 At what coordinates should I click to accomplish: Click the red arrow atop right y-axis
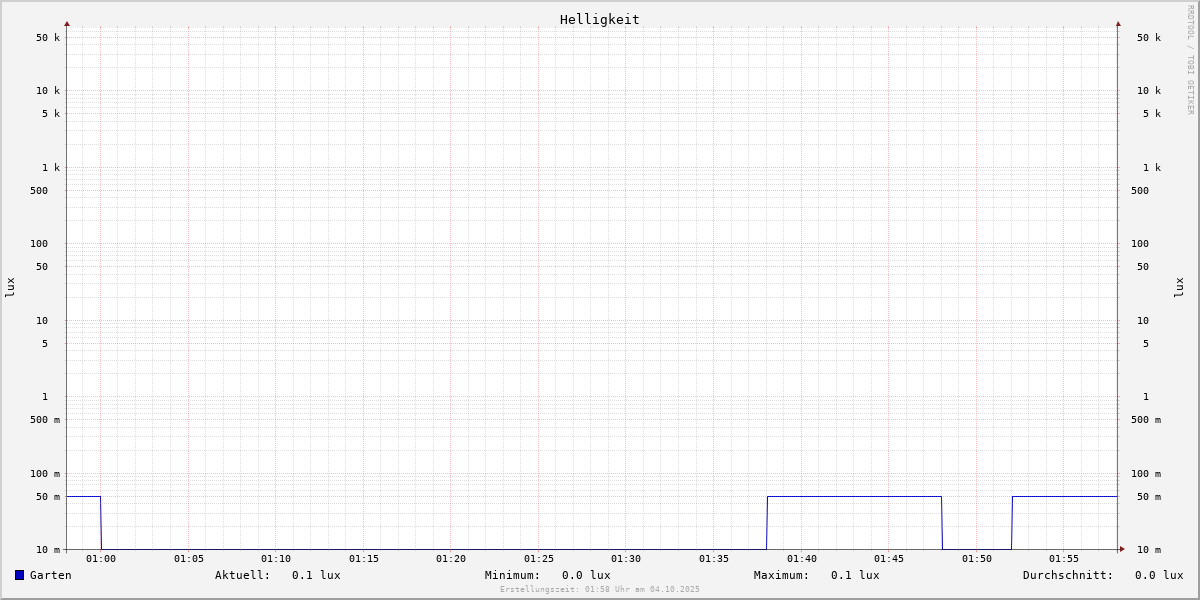(1118, 23)
